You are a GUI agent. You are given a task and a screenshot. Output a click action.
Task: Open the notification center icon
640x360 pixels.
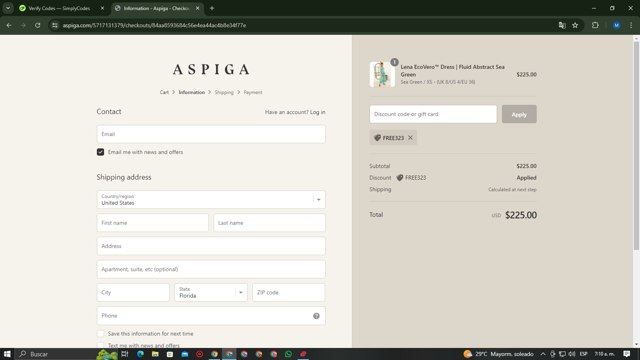pyautogui.click(x=627, y=354)
